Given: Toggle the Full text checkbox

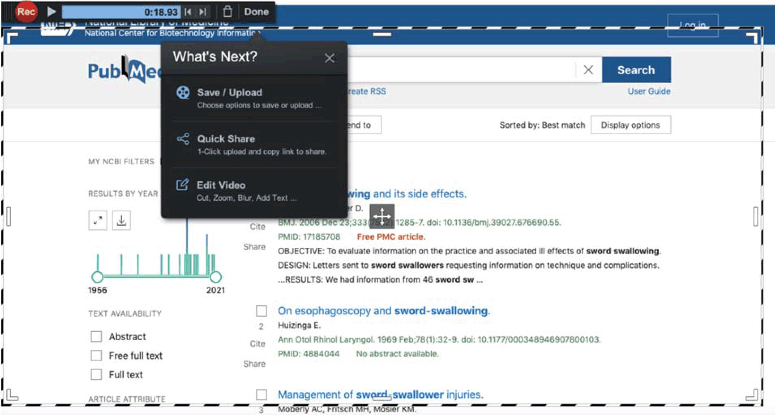Looking at the screenshot, I should [96, 374].
